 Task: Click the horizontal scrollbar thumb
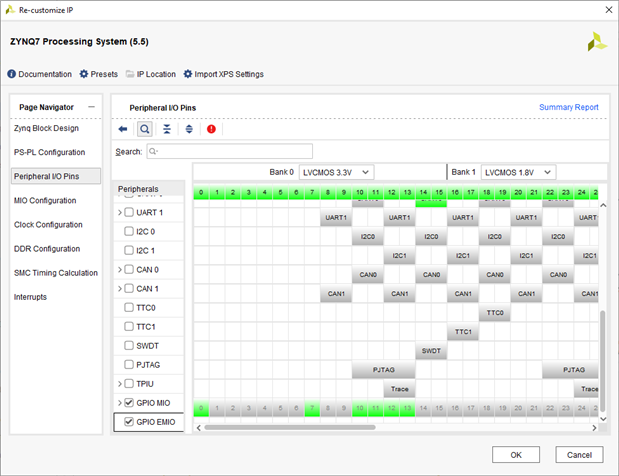289,427
